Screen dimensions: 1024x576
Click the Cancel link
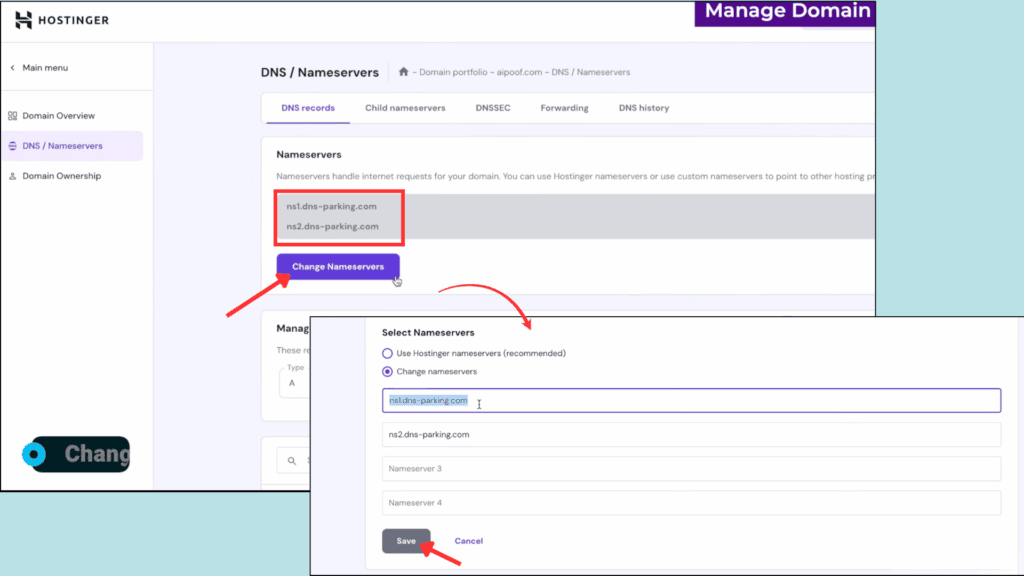[x=468, y=541]
